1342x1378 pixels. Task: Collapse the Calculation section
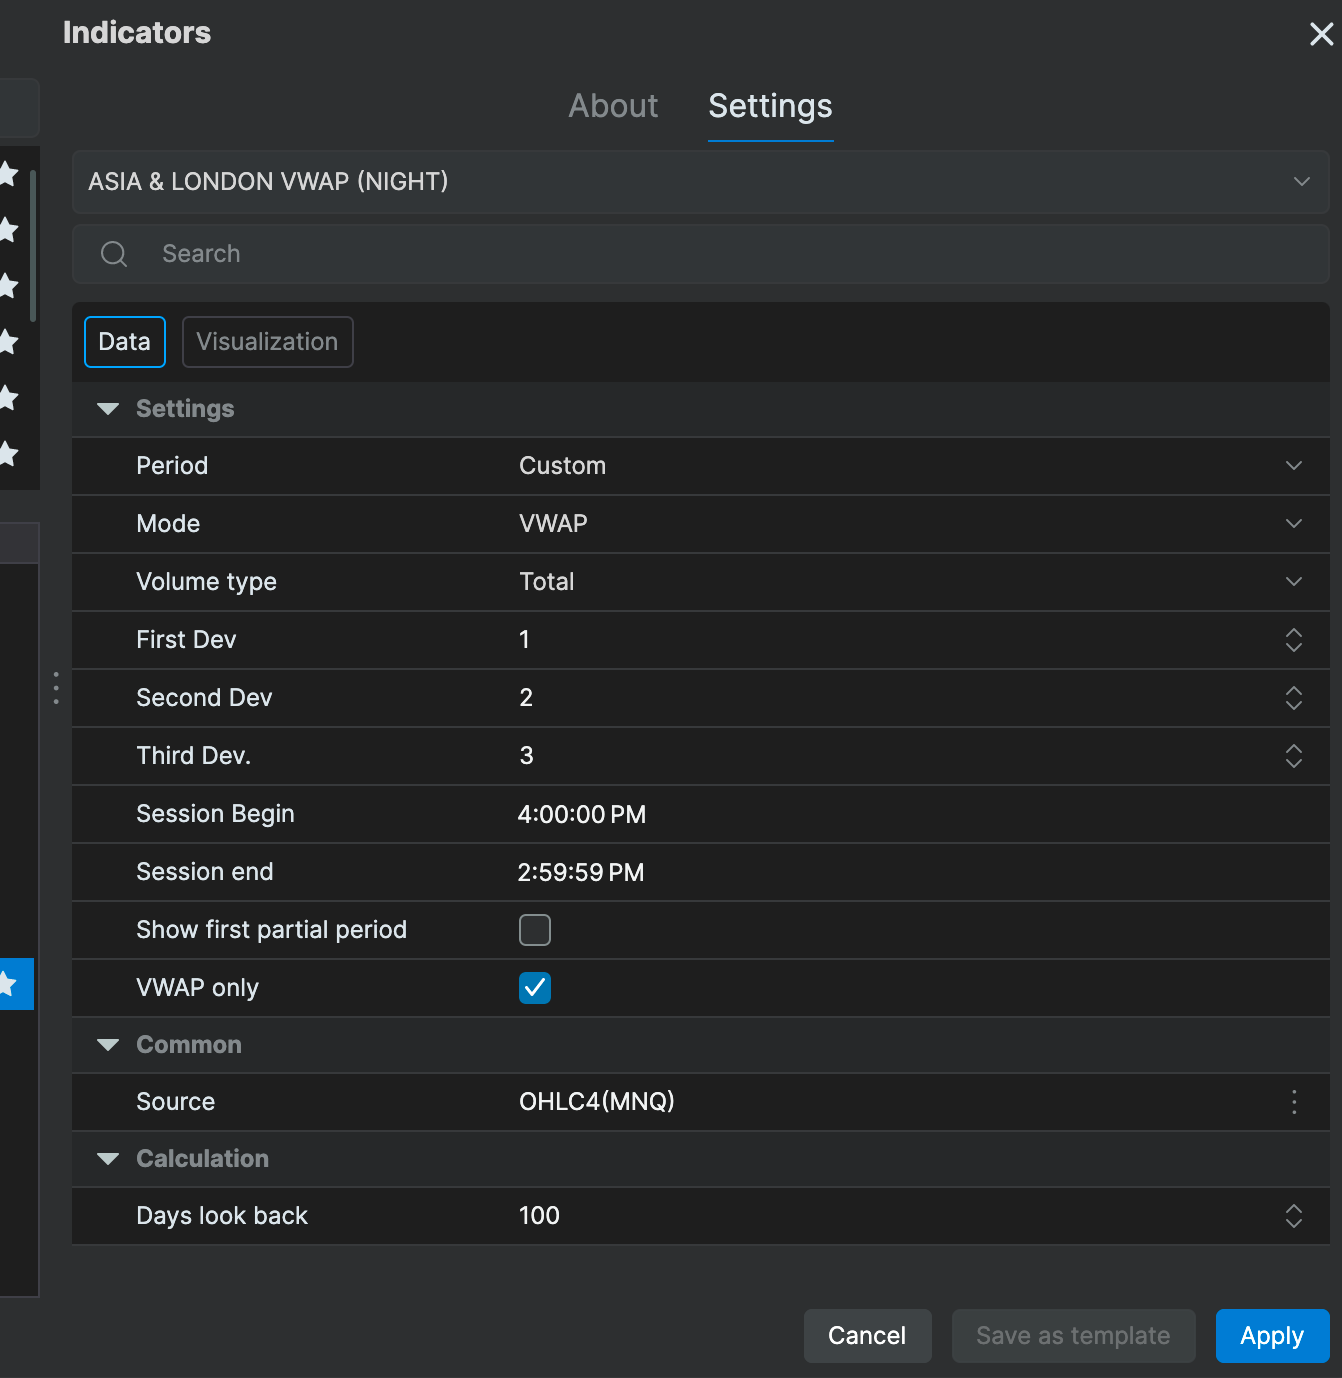coord(108,1159)
